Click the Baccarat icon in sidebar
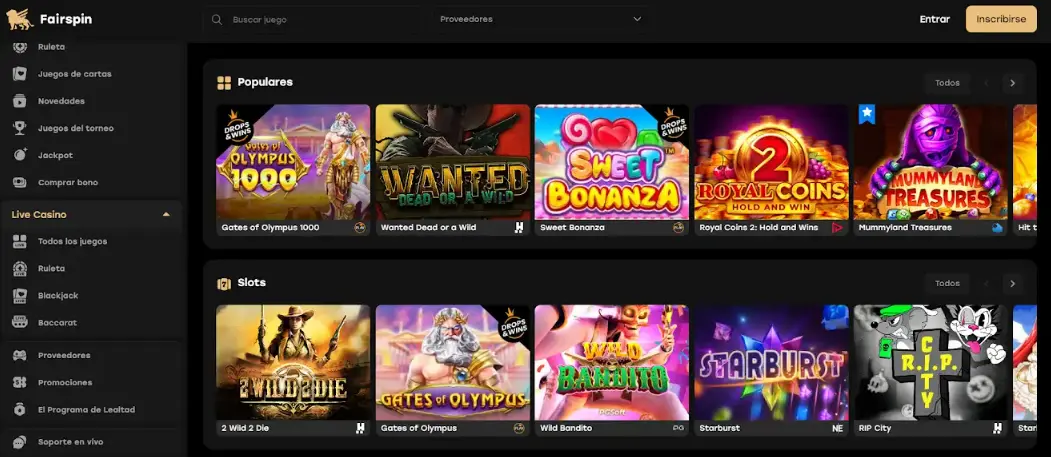Image resolution: width=1051 pixels, height=457 pixels. (x=20, y=322)
